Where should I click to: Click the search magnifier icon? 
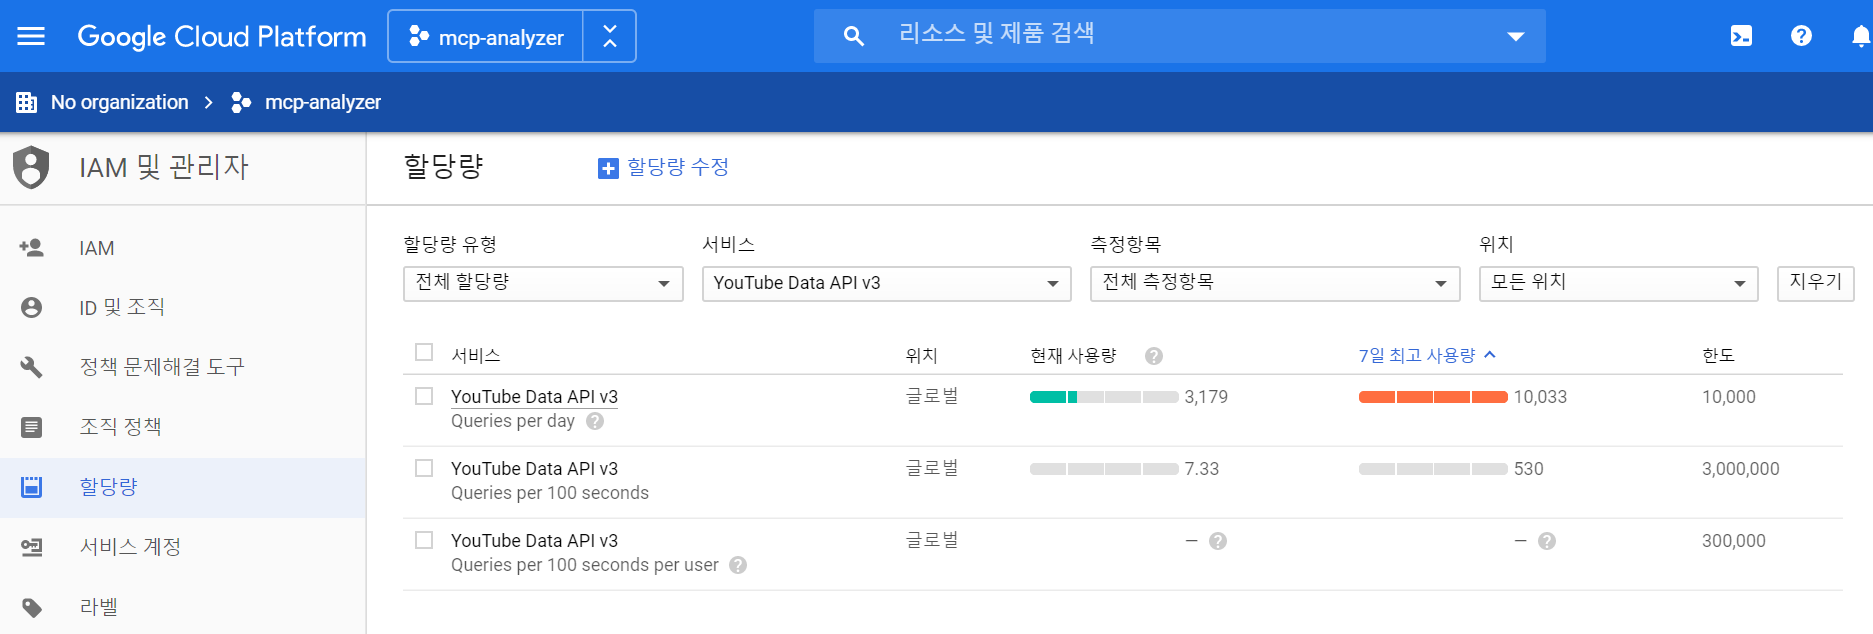pos(853,36)
